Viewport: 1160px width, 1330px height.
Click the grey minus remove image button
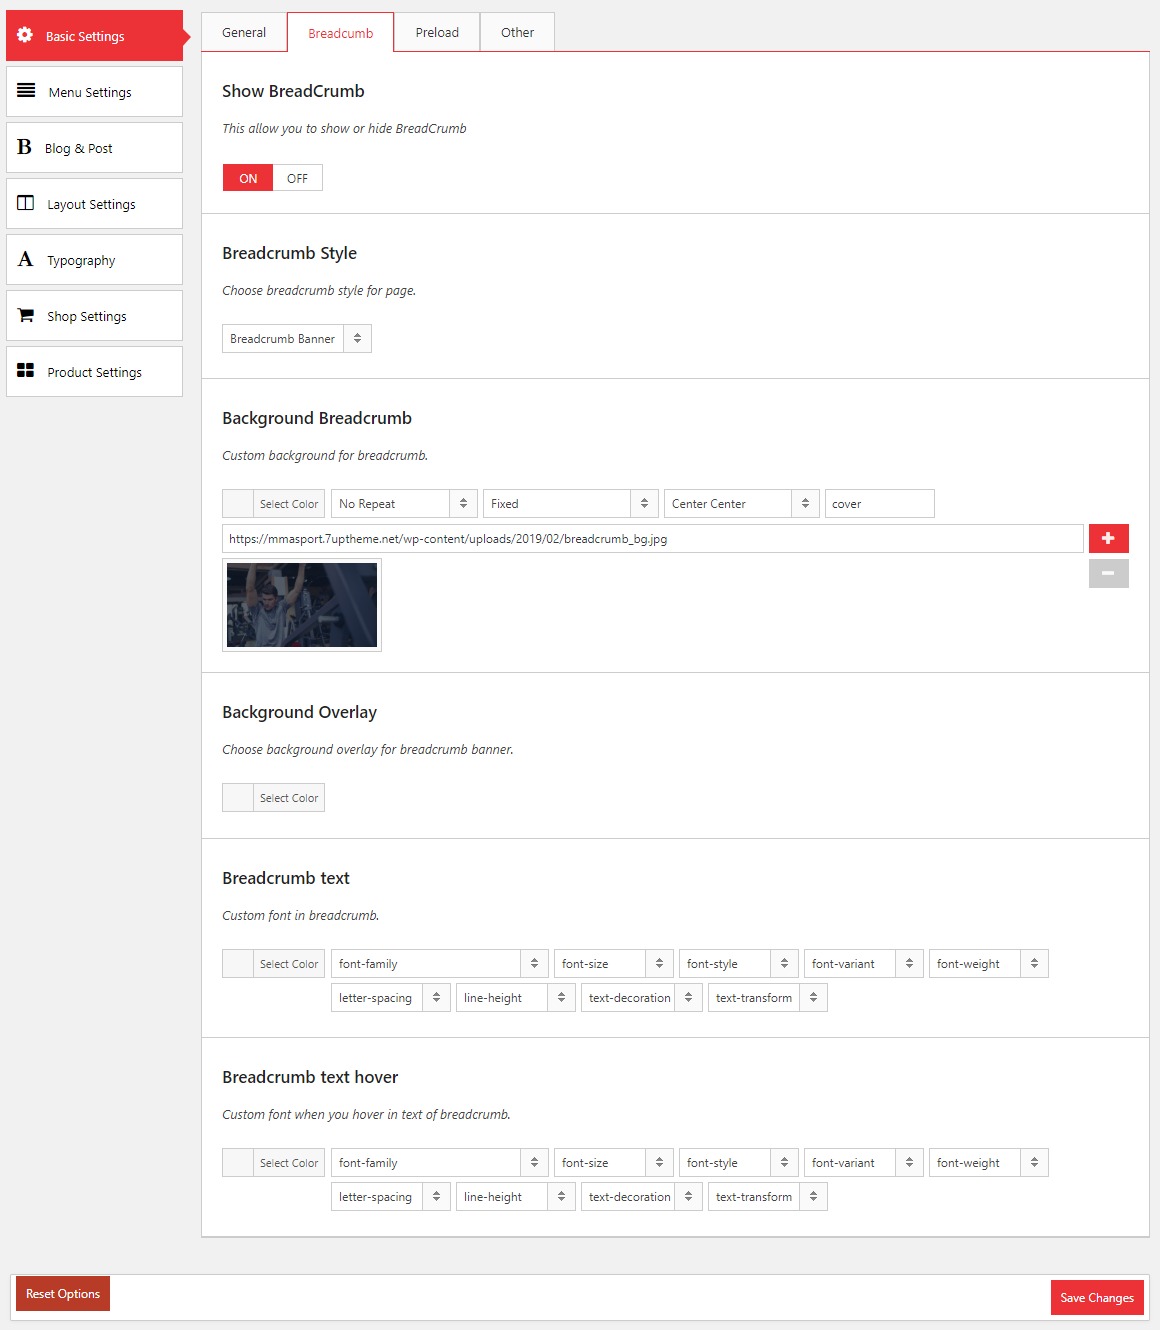(x=1108, y=573)
